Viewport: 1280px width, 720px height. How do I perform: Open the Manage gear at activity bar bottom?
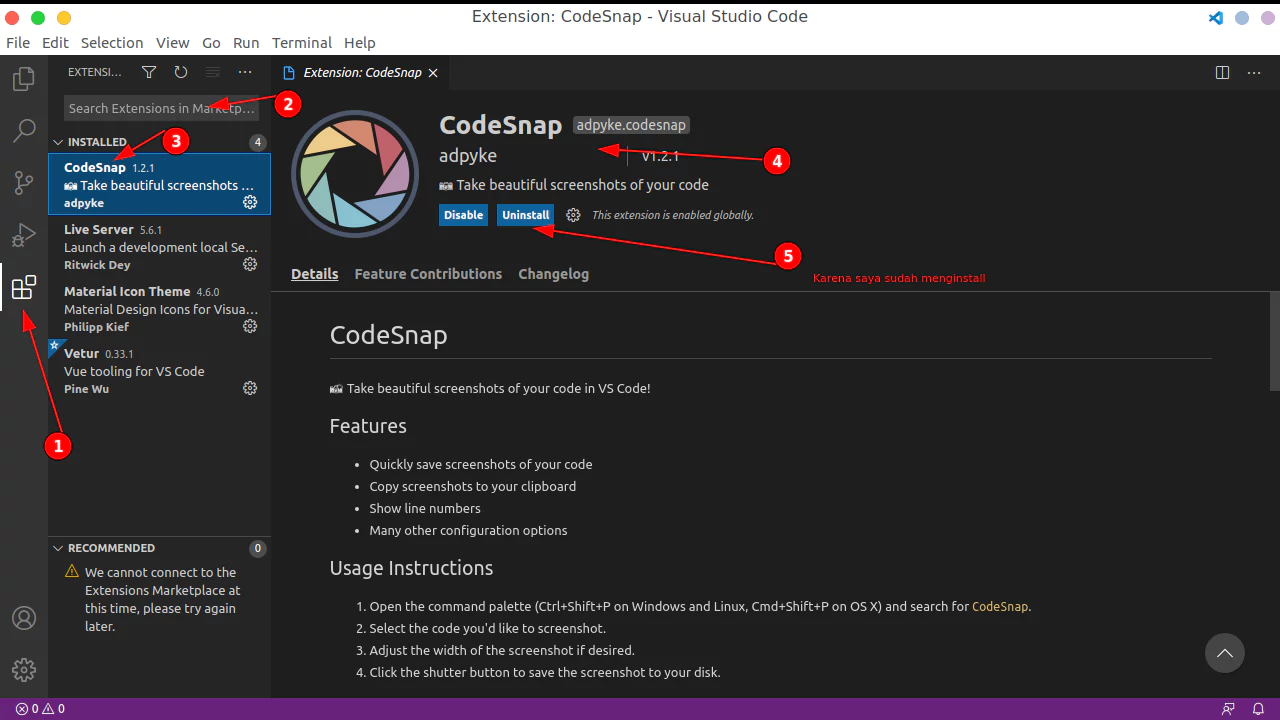[24, 670]
